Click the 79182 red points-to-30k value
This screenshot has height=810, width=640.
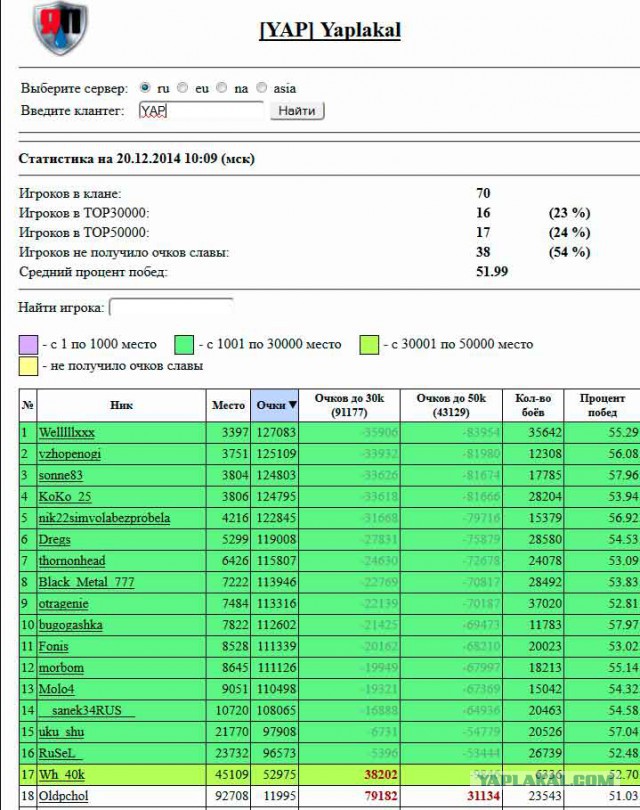point(381,796)
